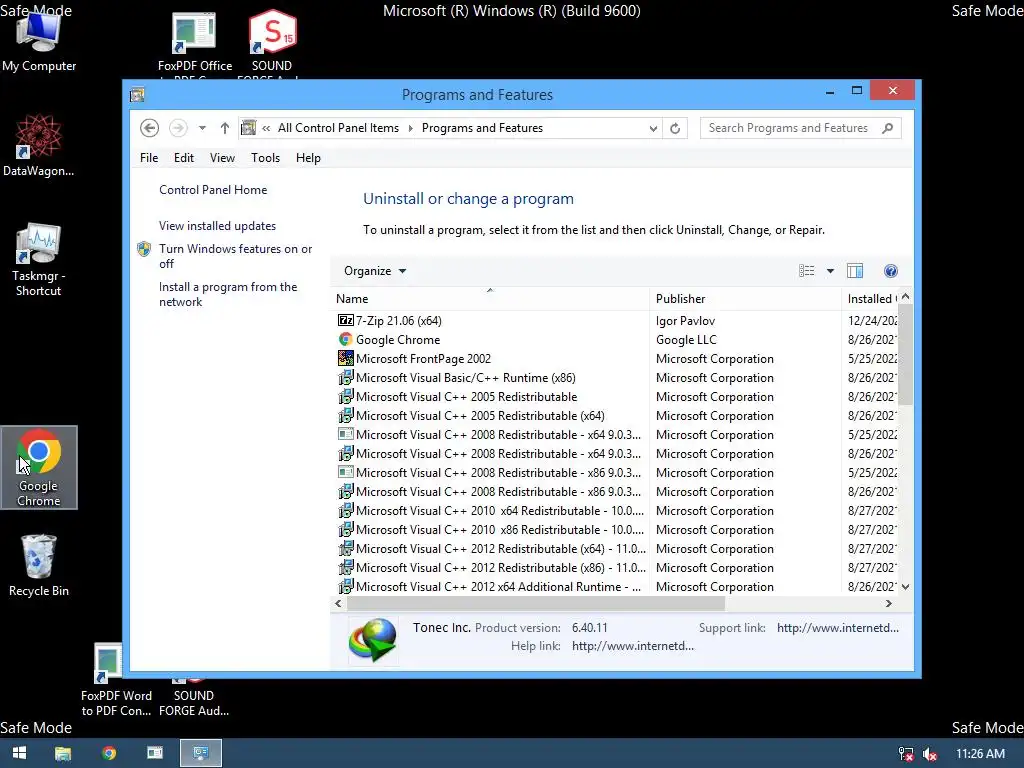Open Turn Windows features on or off
The width and height of the screenshot is (1024, 768).
(x=236, y=256)
